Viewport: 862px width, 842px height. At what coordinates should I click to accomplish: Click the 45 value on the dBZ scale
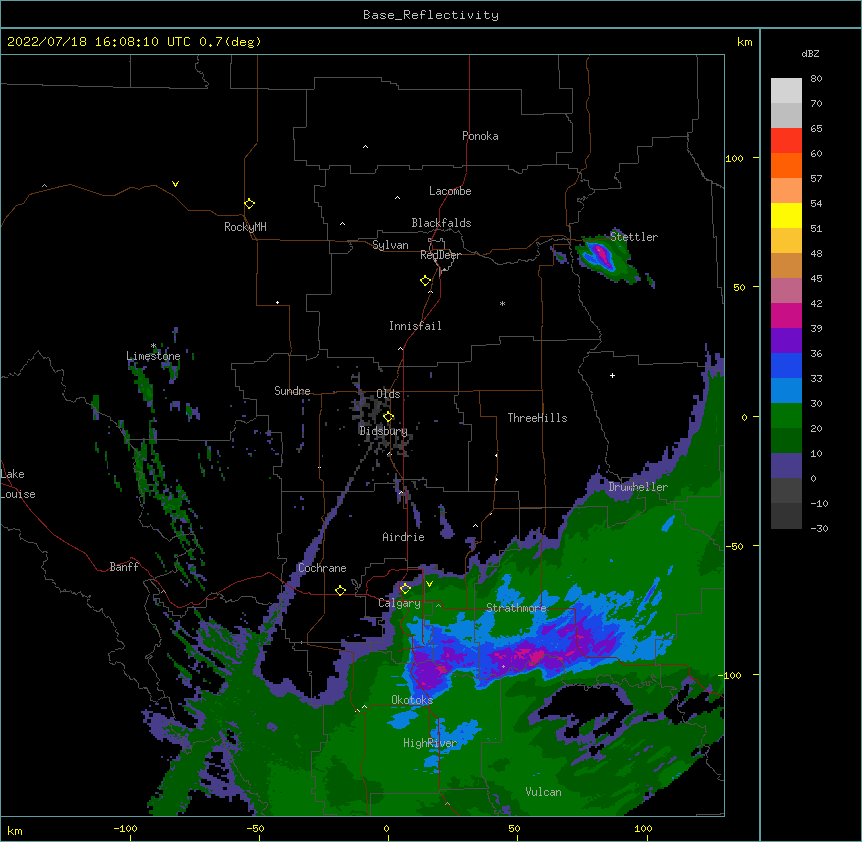pyautogui.click(x=816, y=278)
